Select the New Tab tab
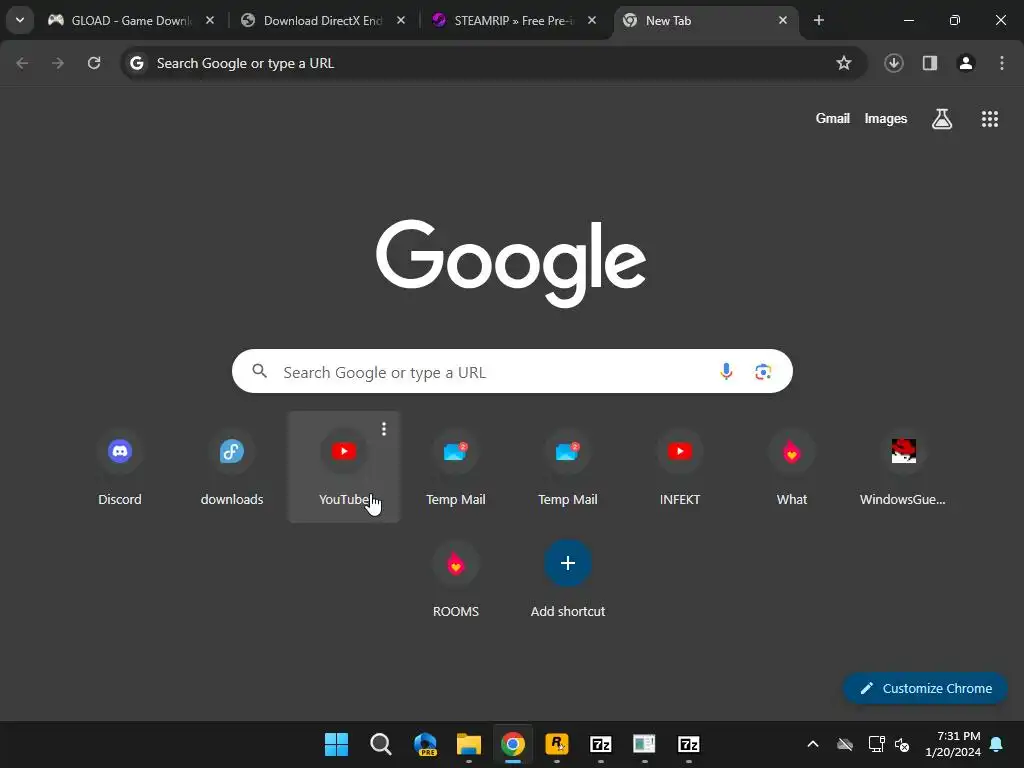This screenshot has width=1024, height=768. (705, 21)
